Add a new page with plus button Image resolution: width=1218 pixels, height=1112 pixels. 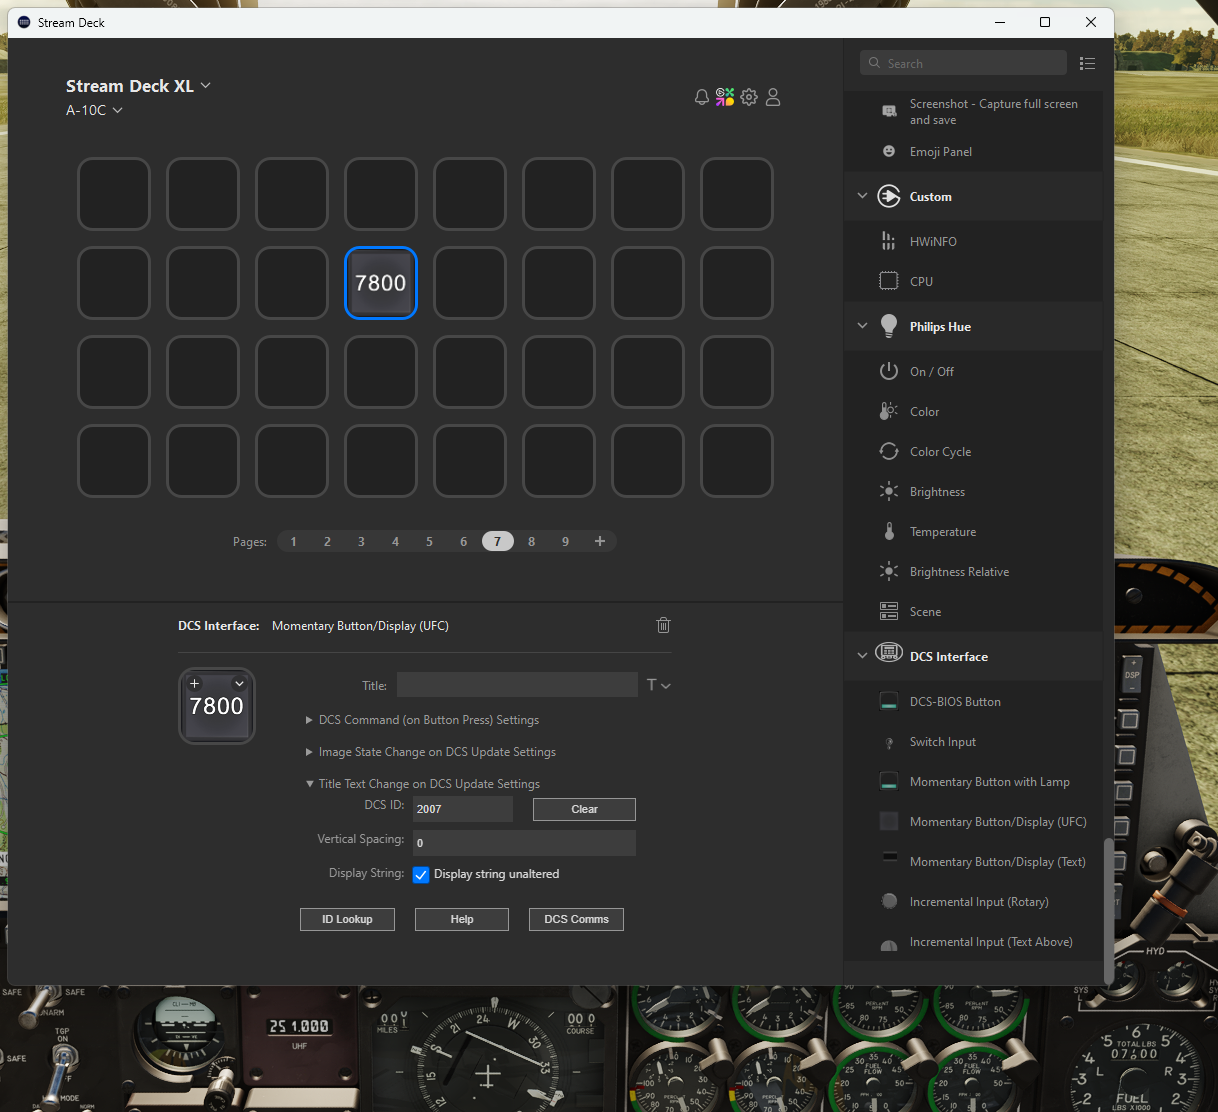600,541
